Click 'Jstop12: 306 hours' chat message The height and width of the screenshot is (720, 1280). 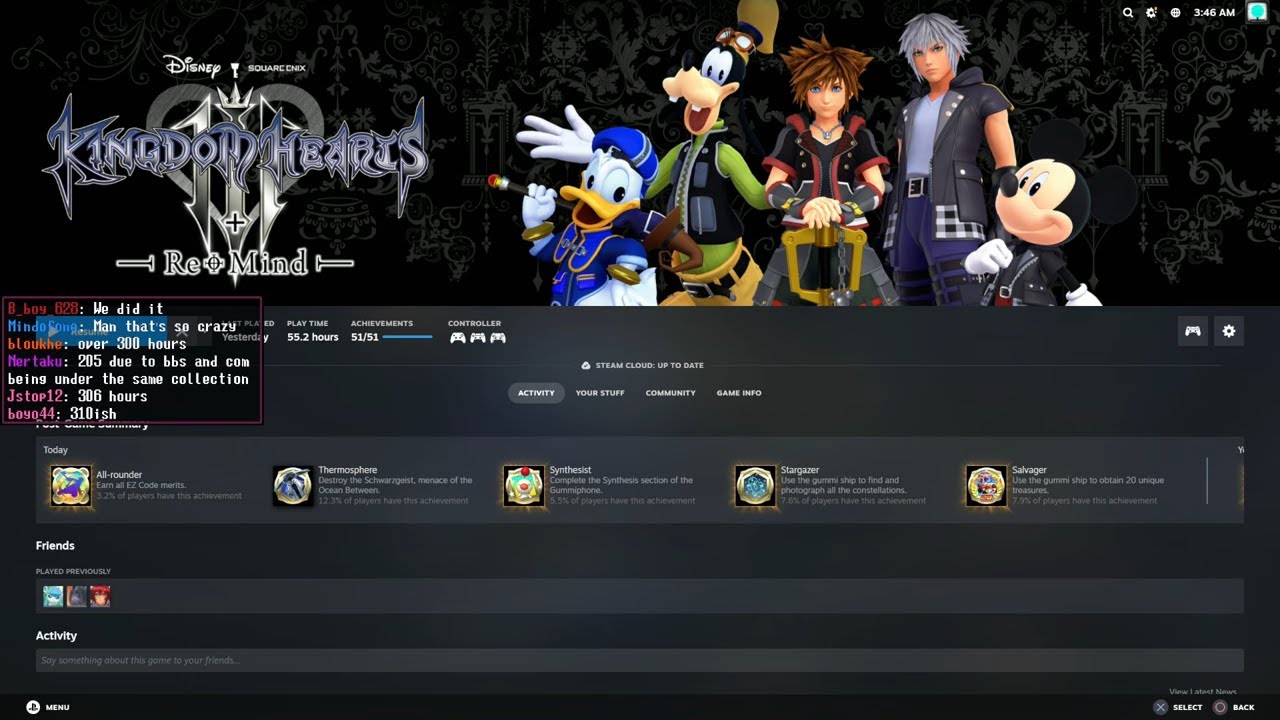77,396
